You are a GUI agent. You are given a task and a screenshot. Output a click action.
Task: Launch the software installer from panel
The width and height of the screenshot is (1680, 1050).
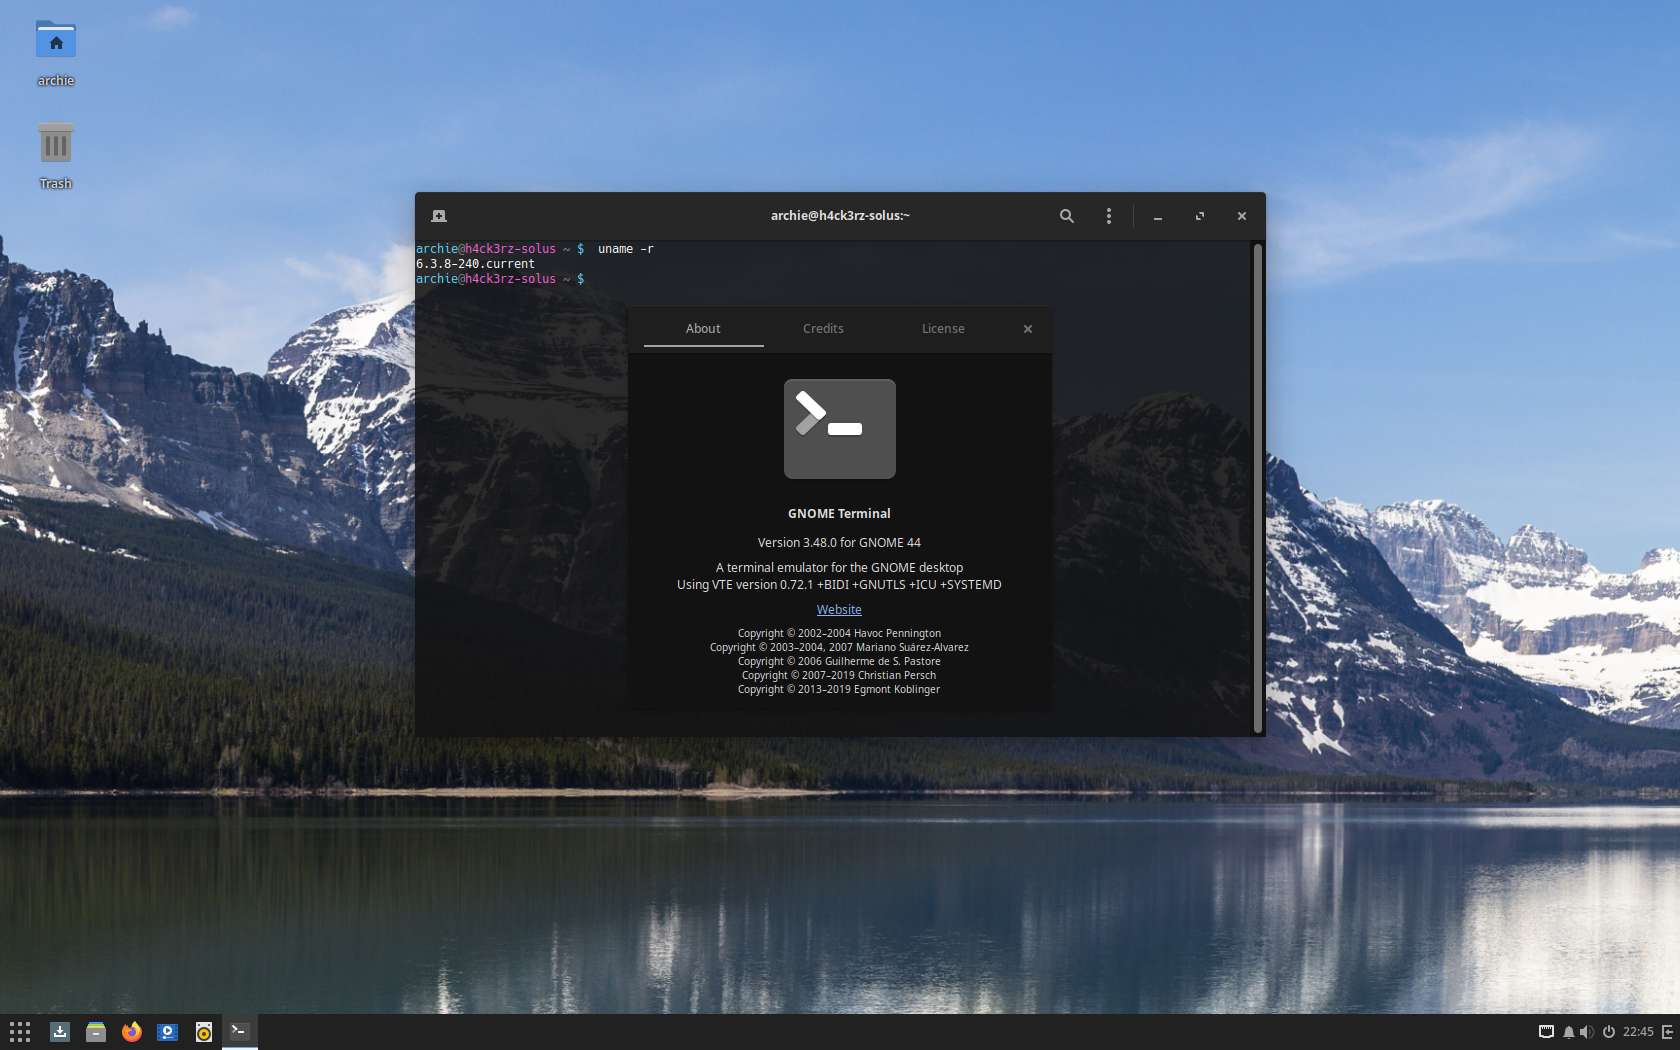tap(60, 1032)
